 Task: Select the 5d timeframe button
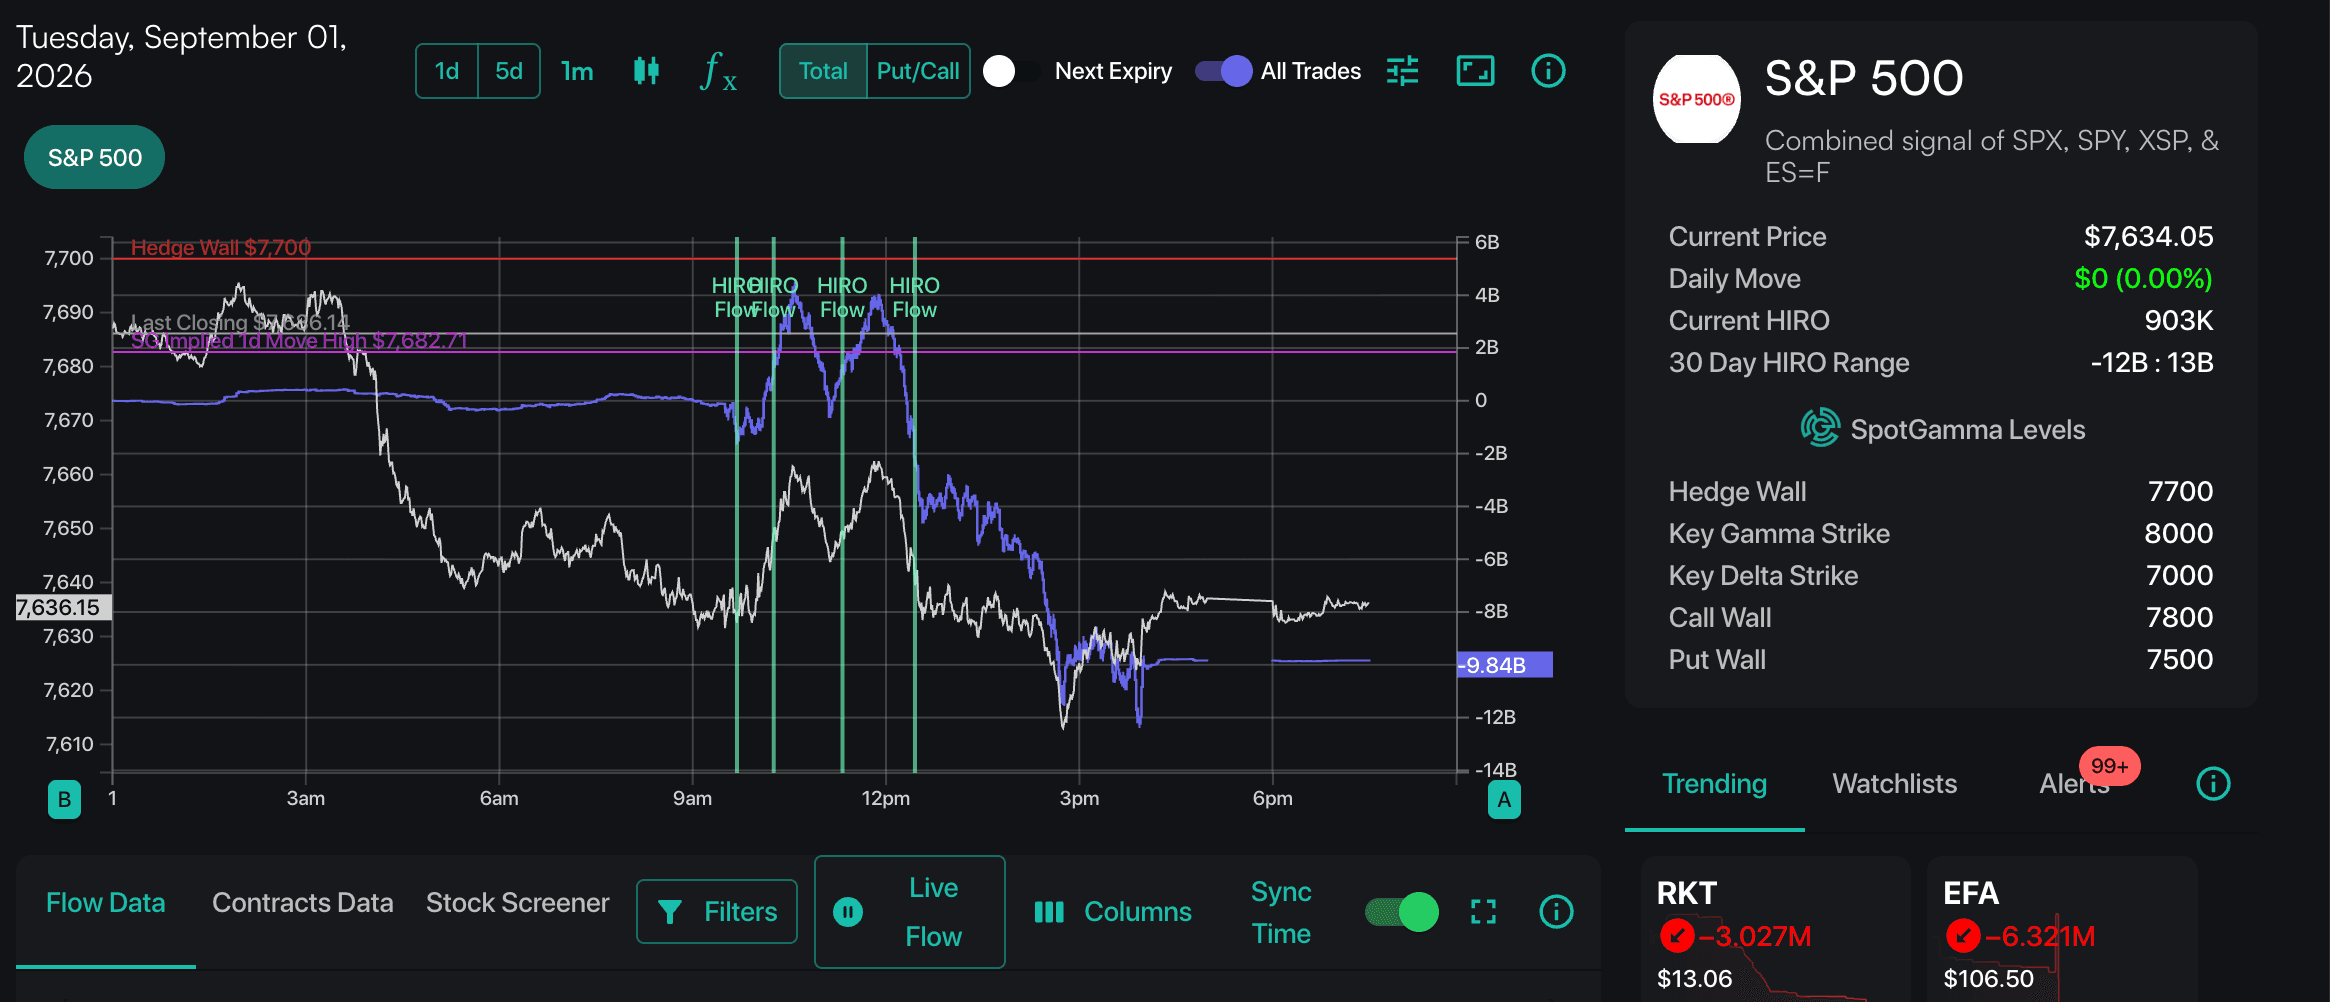(509, 71)
